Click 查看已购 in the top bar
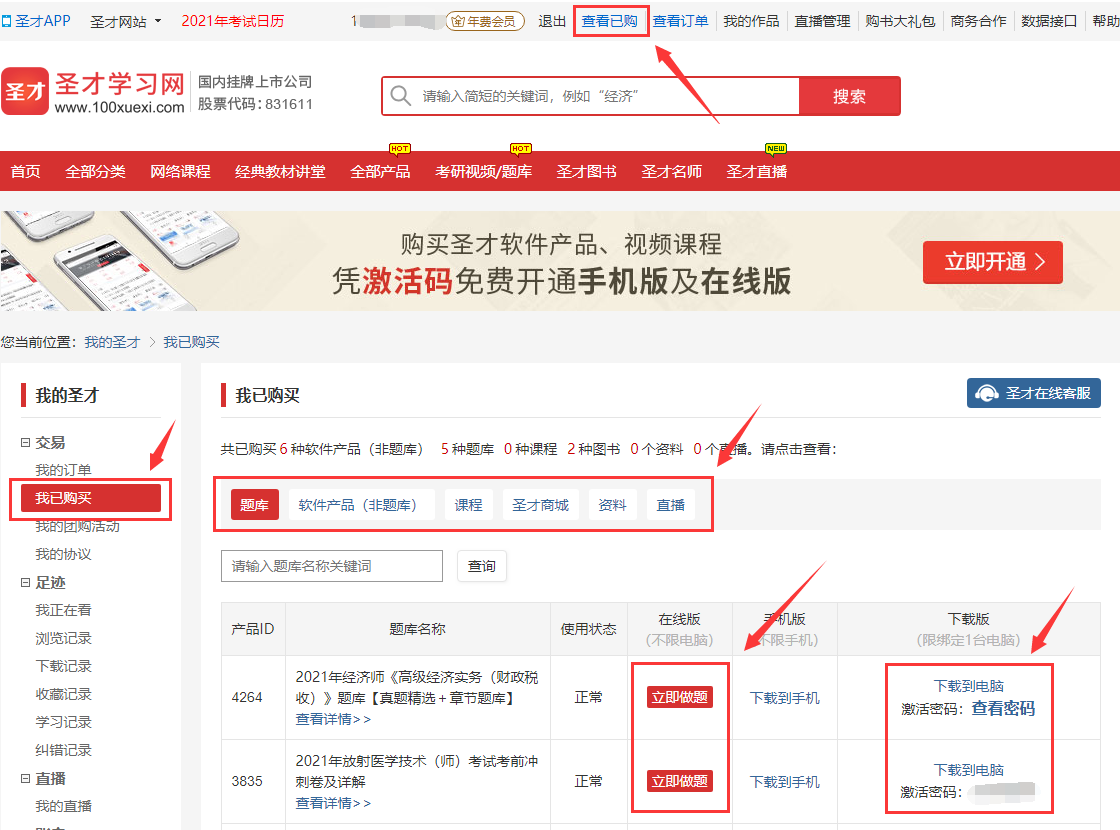The width and height of the screenshot is (1120, 830). [610, 21]
